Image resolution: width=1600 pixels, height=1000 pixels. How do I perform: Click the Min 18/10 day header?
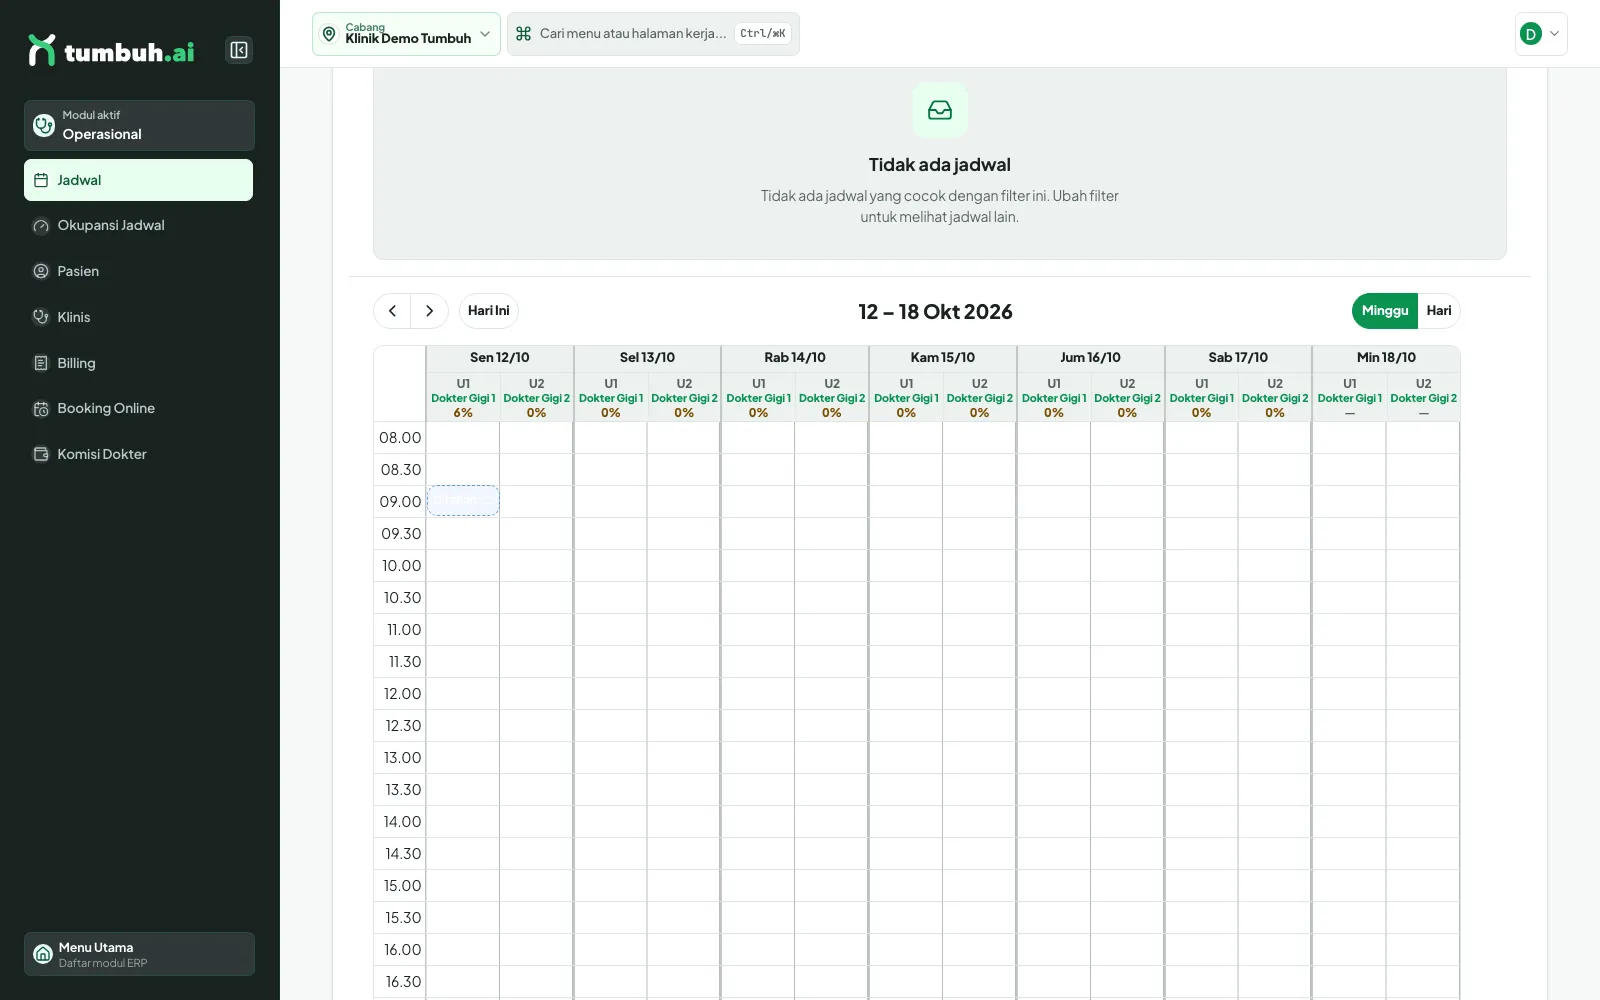point(1386,358)
